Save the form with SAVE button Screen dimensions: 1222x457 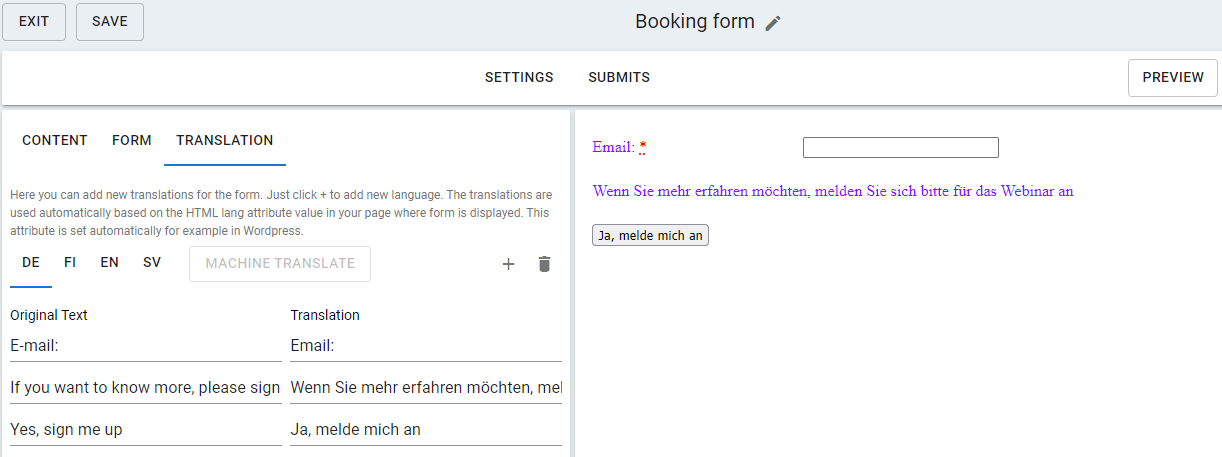coord(110,22)
